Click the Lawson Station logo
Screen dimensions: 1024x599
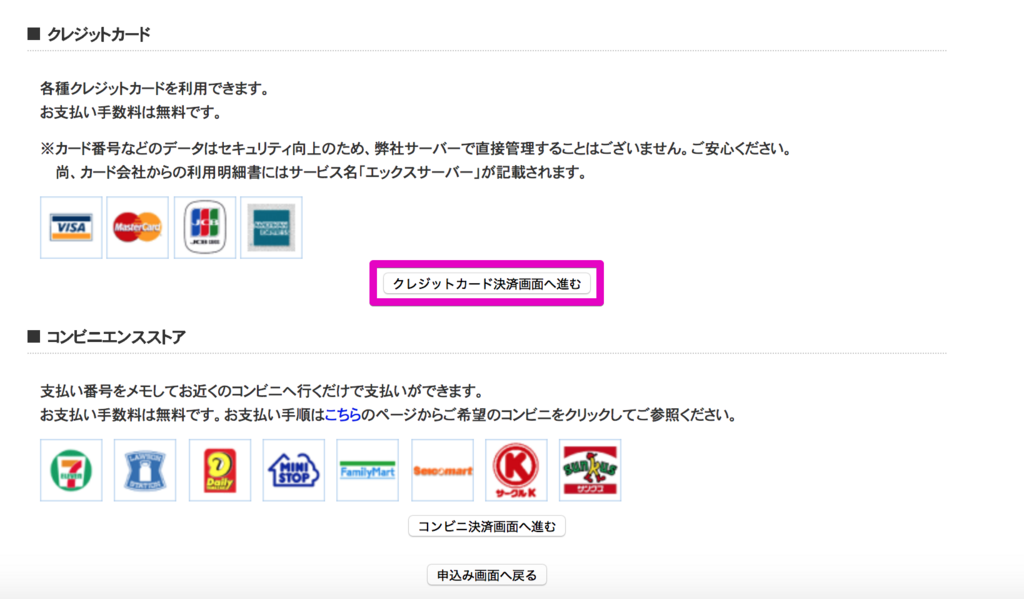pos(145,470)
